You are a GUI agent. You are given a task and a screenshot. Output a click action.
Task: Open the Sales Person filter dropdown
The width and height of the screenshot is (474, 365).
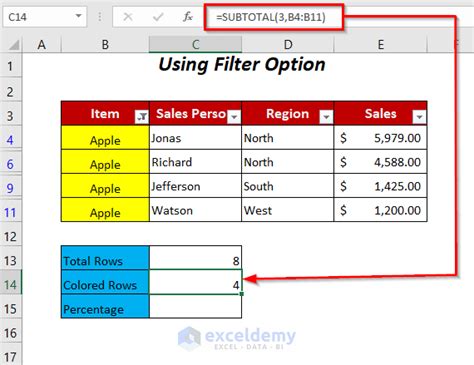234,117
